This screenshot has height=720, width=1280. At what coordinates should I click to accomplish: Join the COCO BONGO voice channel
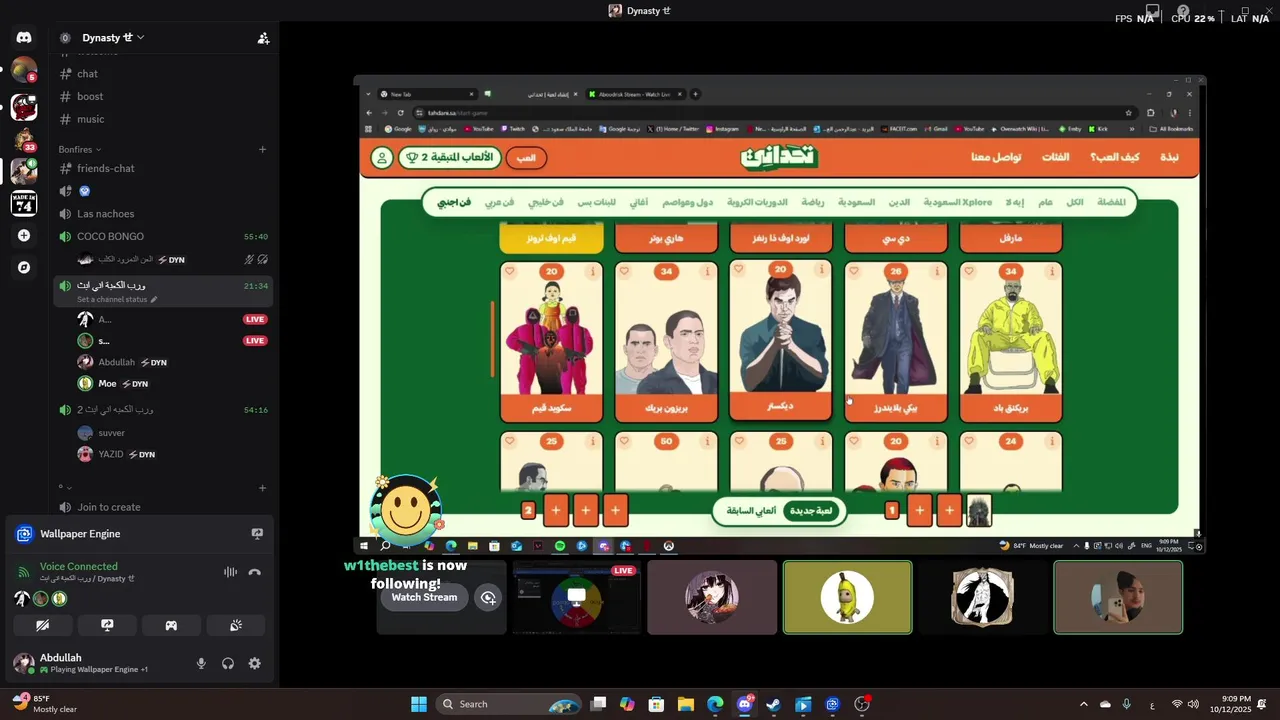click(x=164, y=237)
